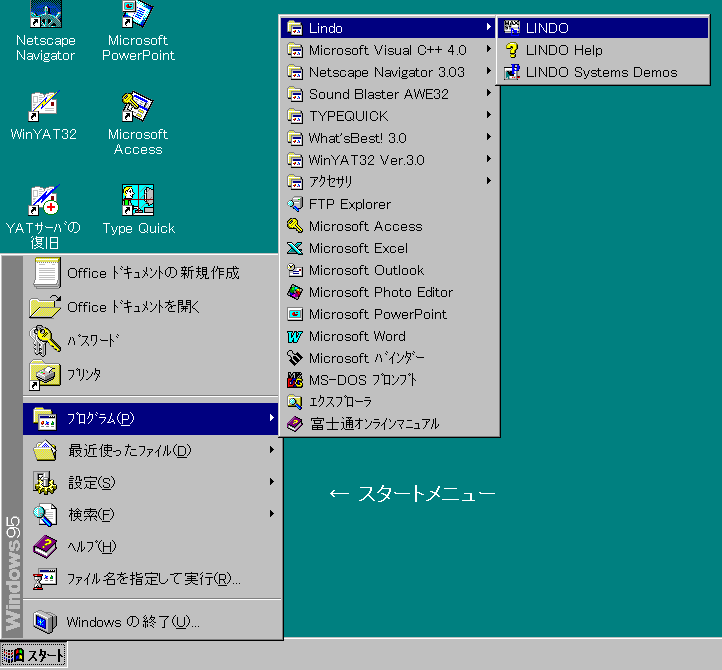Click the スタート button on the taskbar
722x670 pixels.
click(x=36, y=656)
